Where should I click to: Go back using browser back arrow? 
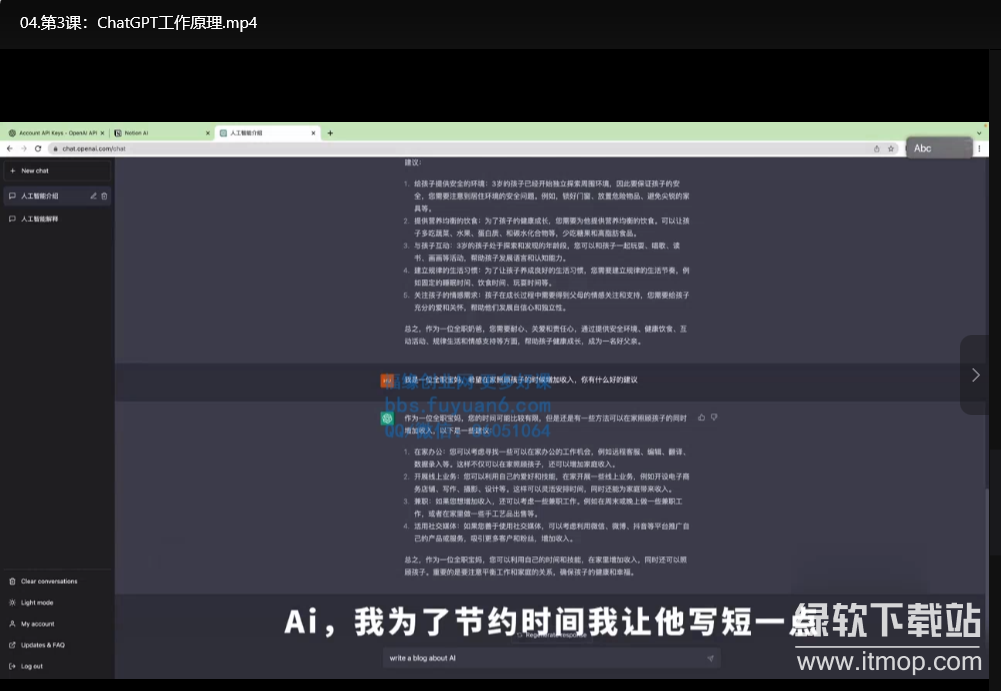[10, 148]
